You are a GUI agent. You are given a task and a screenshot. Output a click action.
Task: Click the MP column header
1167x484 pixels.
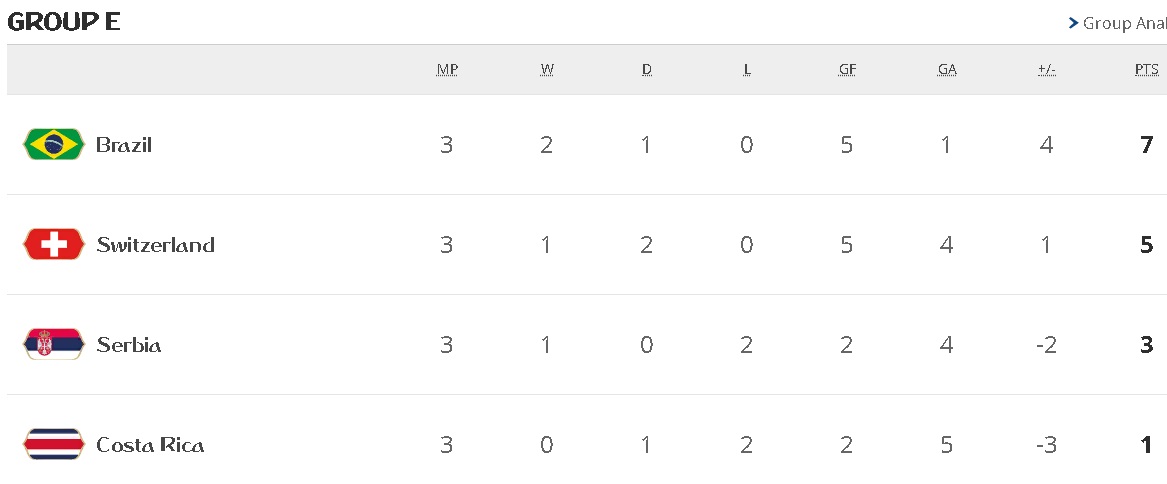(x=447, y=70)
